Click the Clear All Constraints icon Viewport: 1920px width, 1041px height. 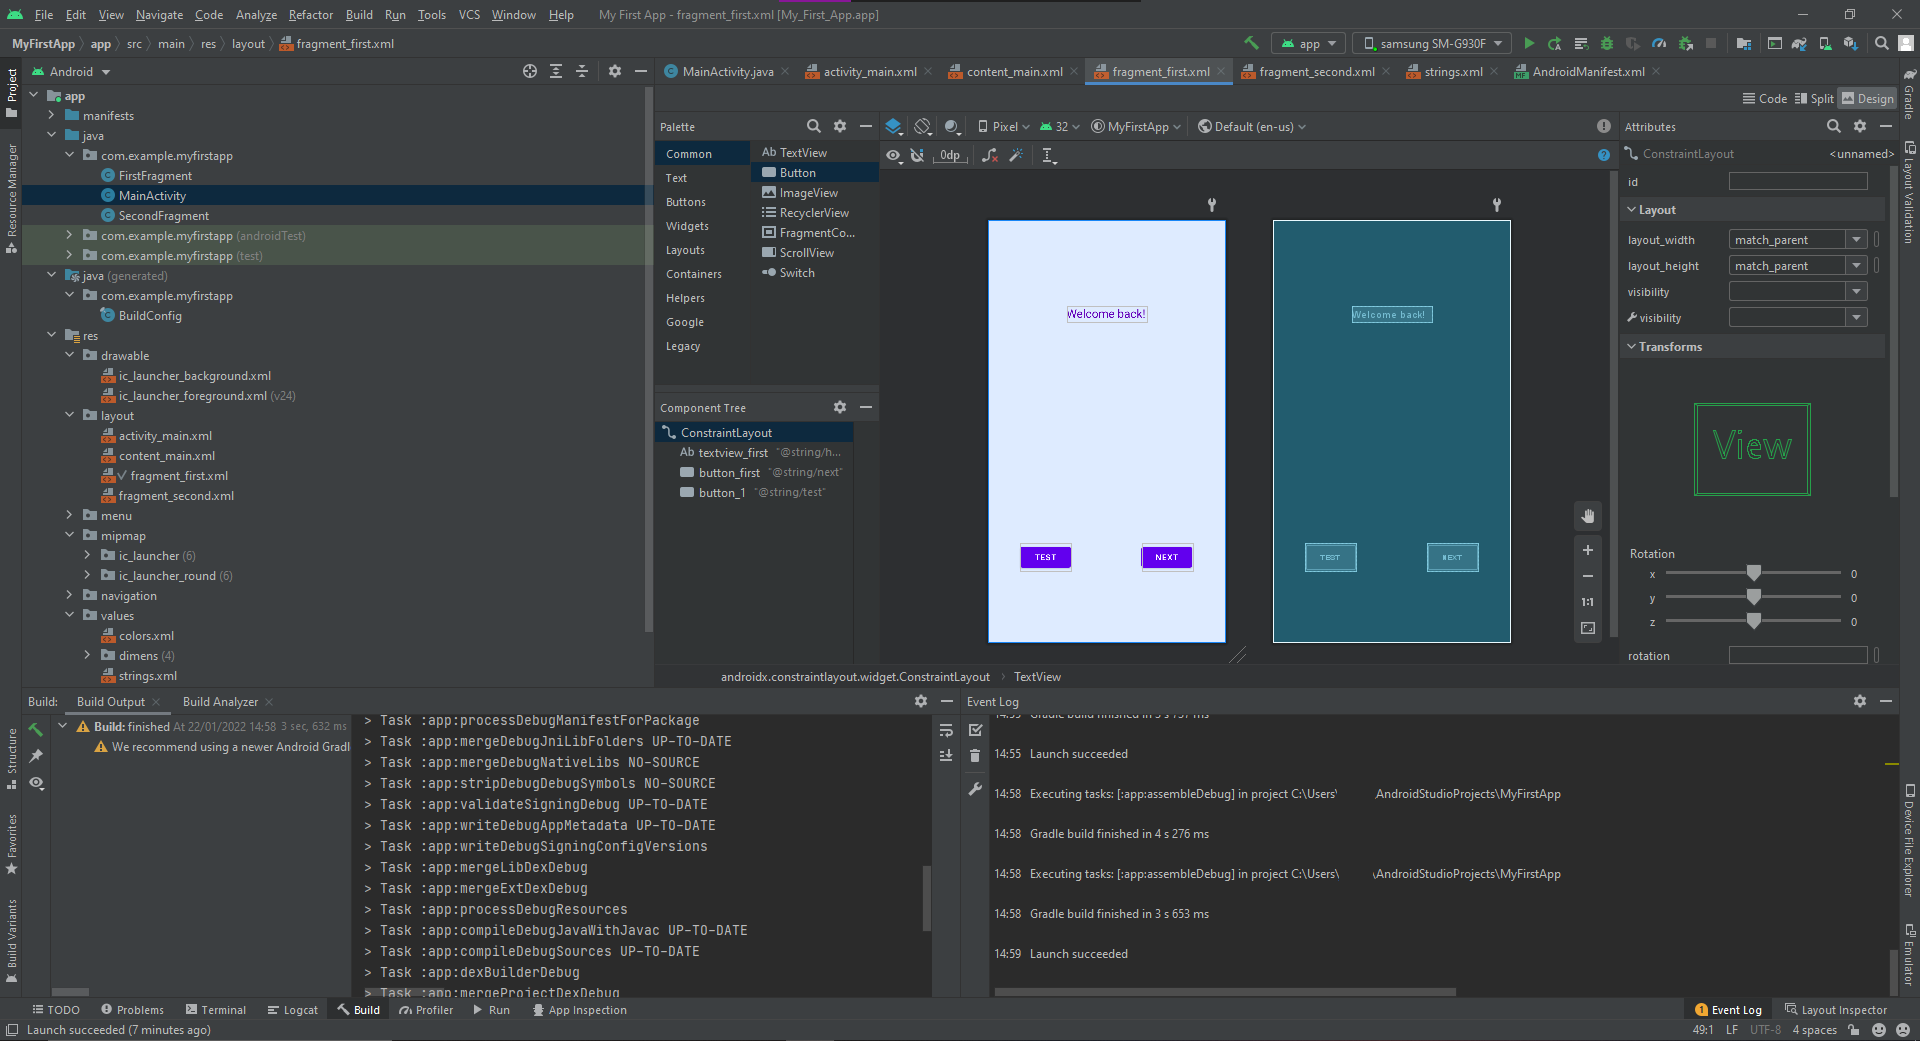[x=989, y=155]
